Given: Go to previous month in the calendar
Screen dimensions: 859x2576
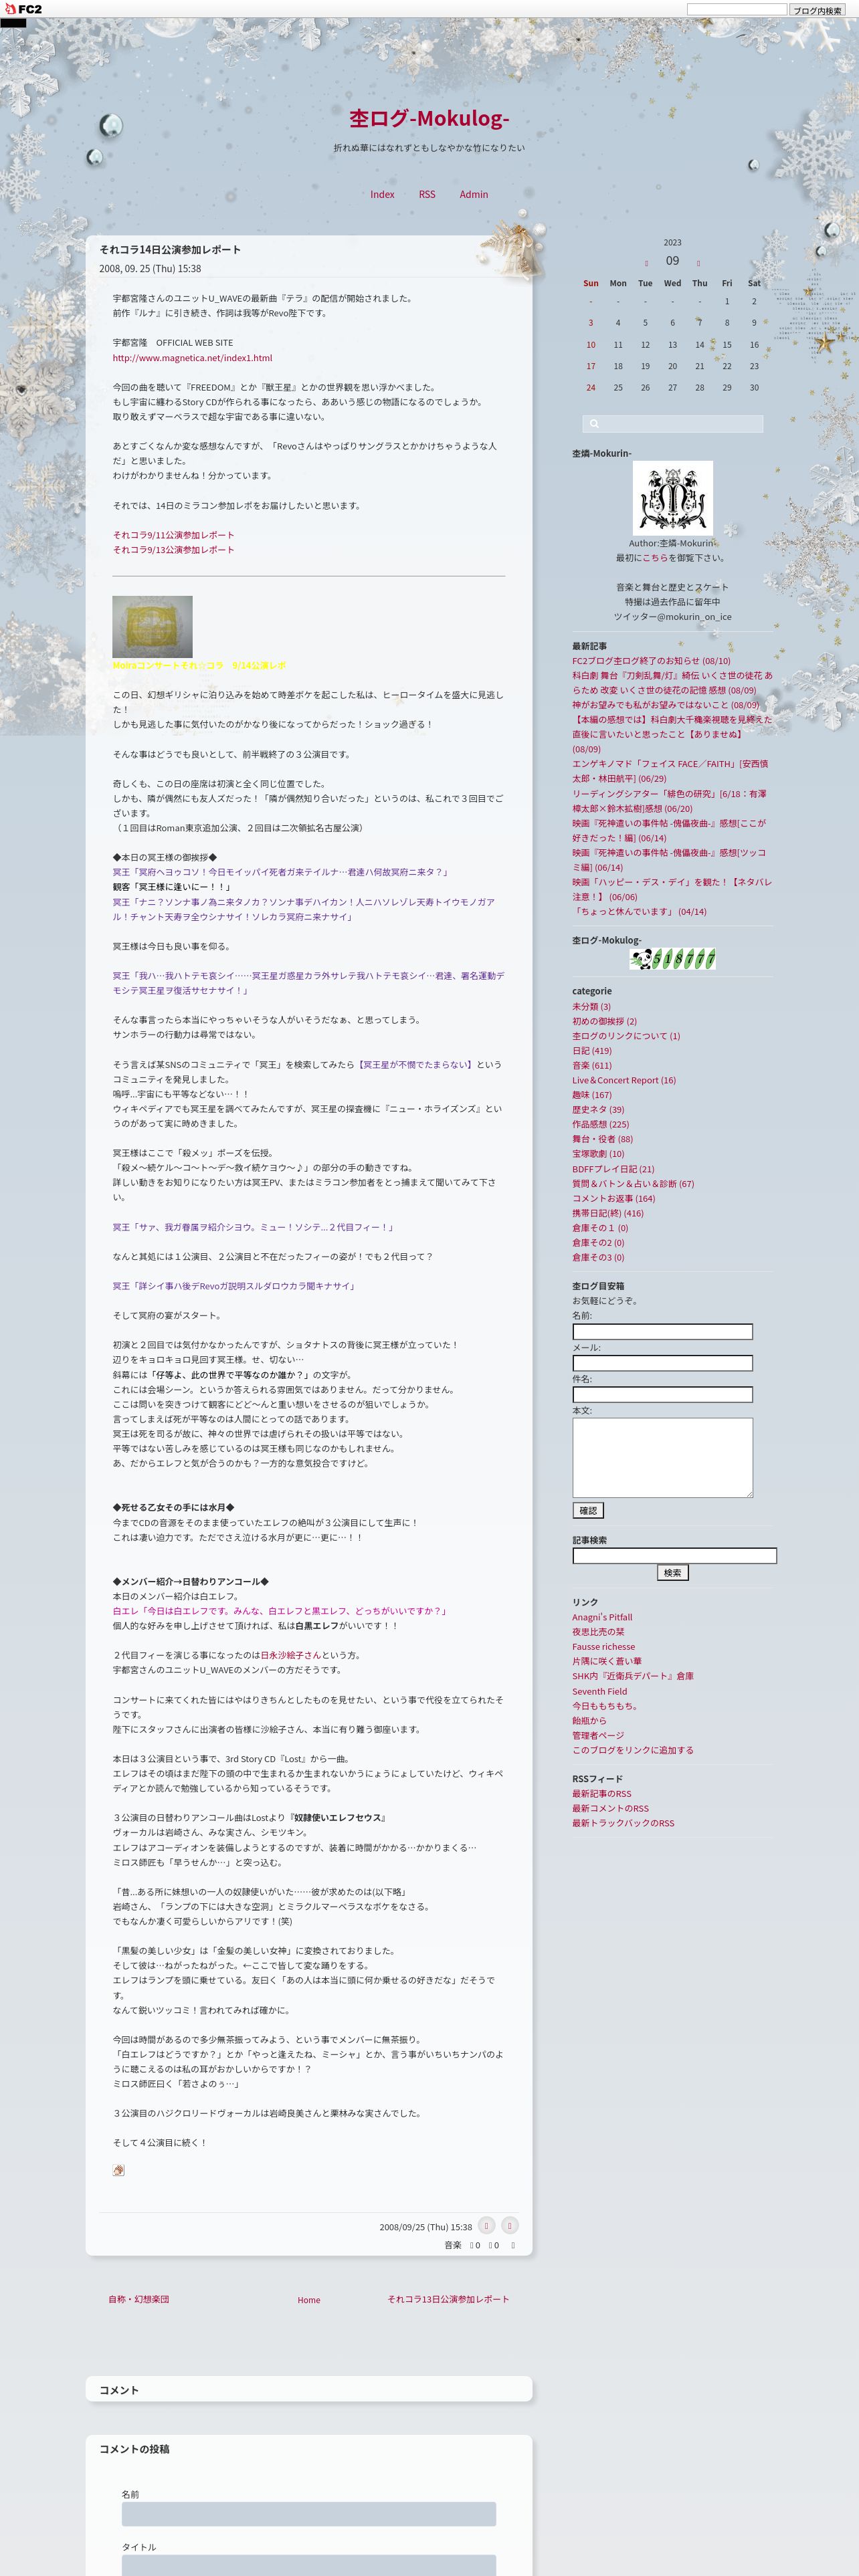Looking at the screenshot, I should (646, 263).
